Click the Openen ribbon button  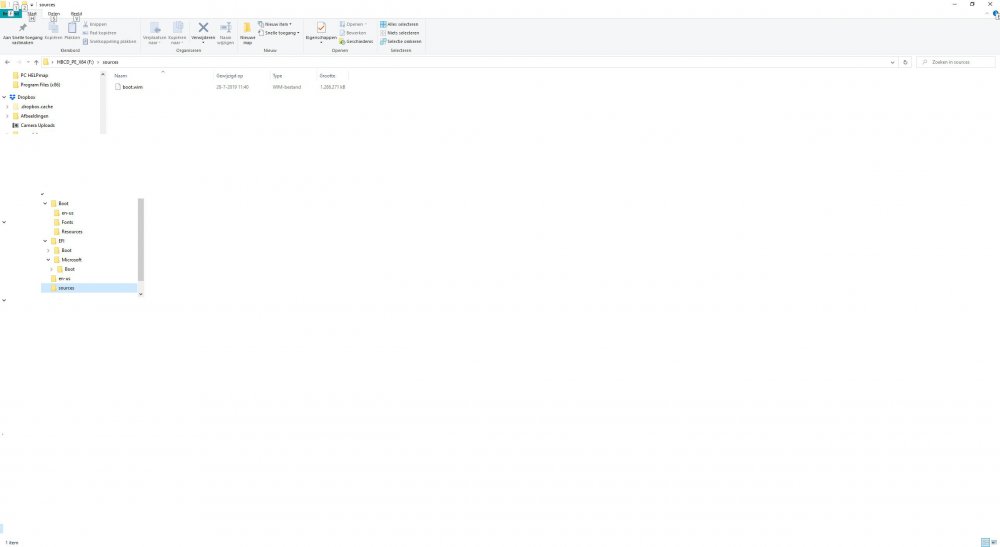click(353, 24)
